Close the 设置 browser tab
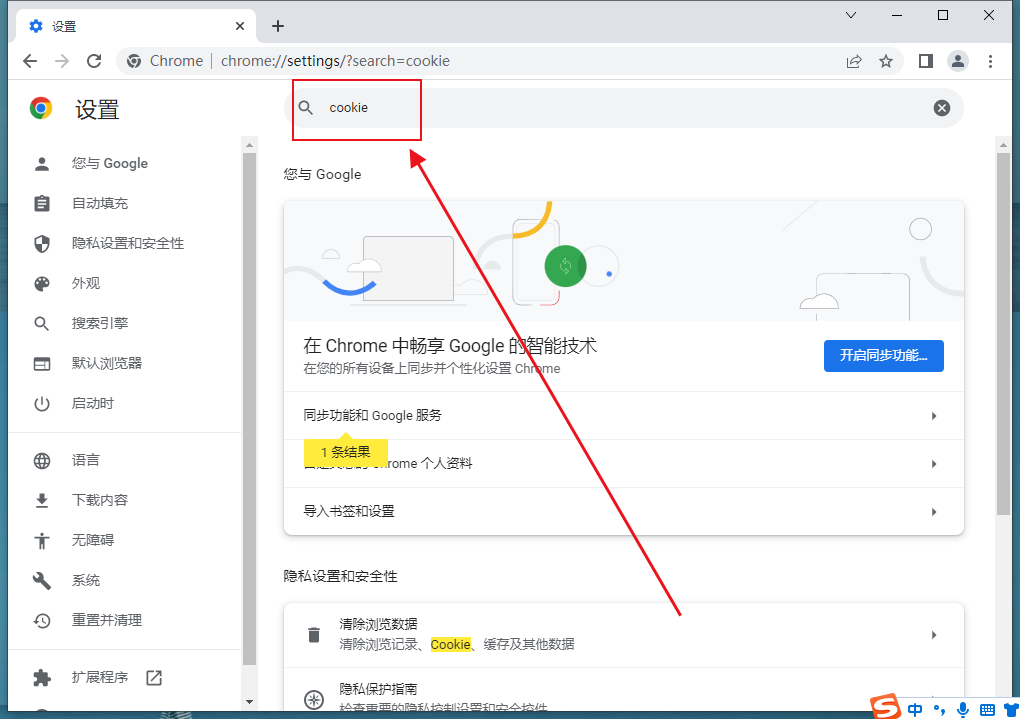1020x719 pixels. point(240,26)
